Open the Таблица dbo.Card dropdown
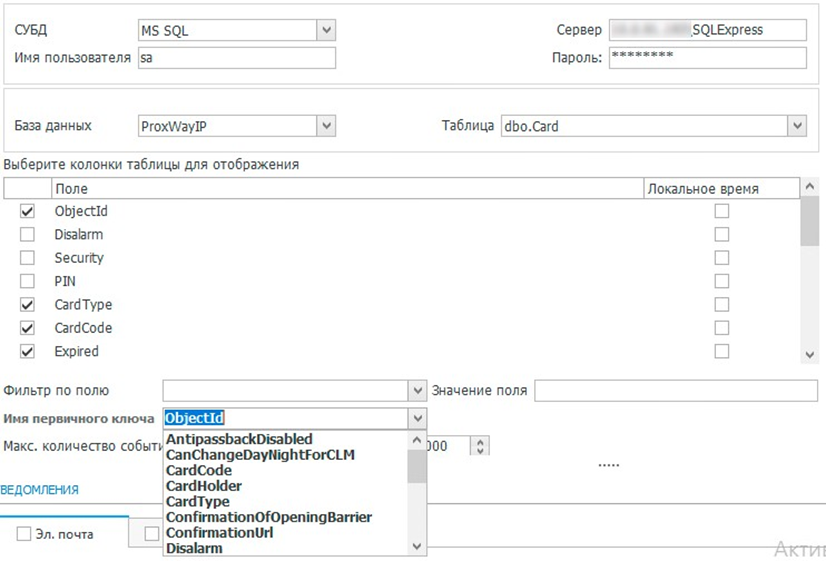This screenshot has height=561, width=826. [x=796, y=125]
